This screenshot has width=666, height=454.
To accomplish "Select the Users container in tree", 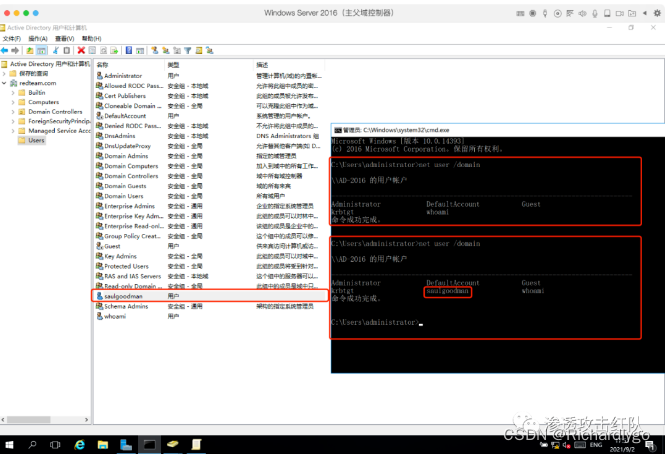I will pos(31,141).
